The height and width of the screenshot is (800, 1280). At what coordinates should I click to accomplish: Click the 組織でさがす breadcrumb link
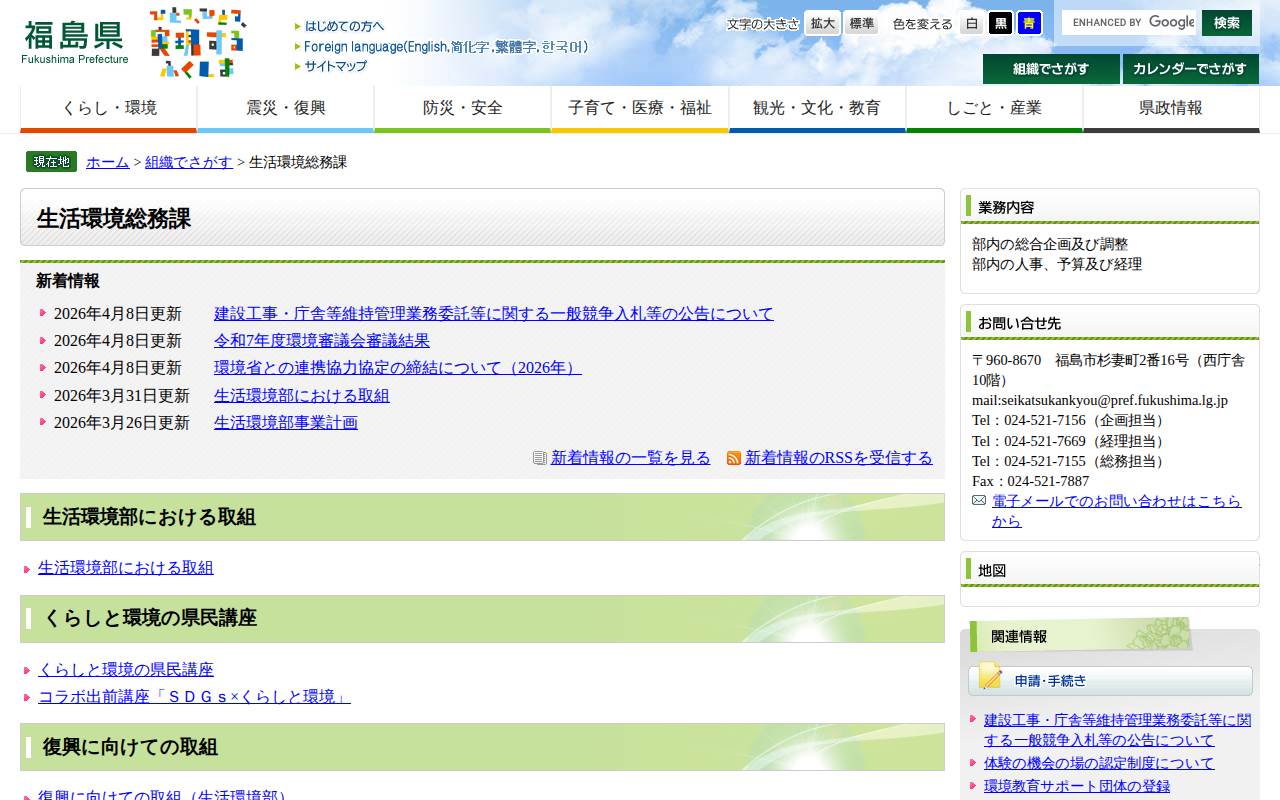[189, 162]
